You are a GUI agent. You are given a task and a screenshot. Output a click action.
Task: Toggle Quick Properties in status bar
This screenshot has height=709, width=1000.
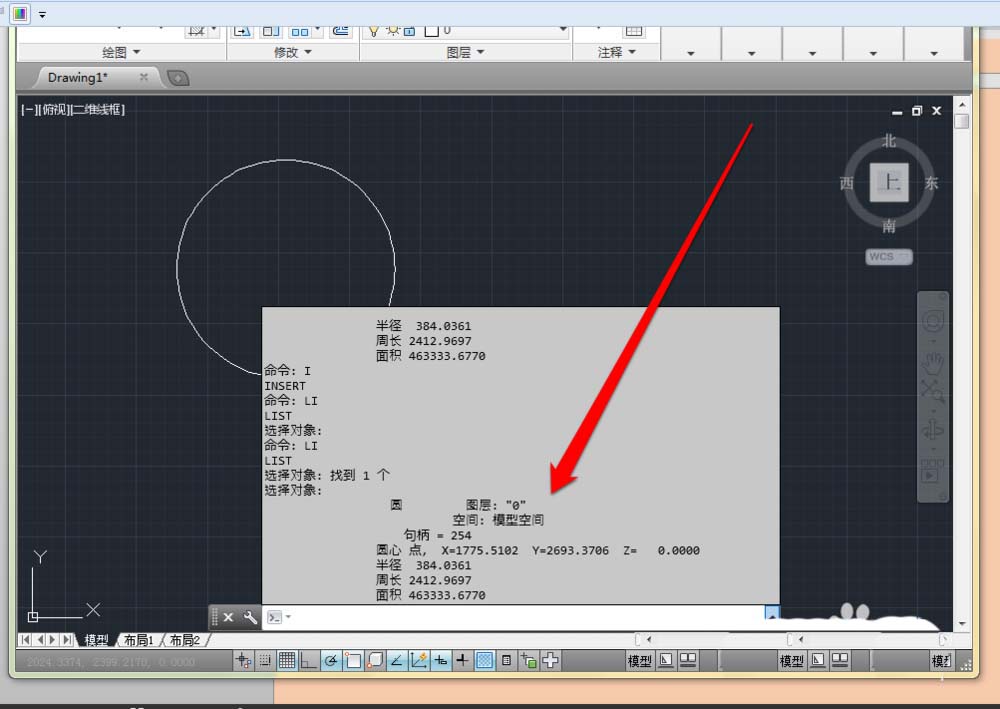(x=506, y=661)
